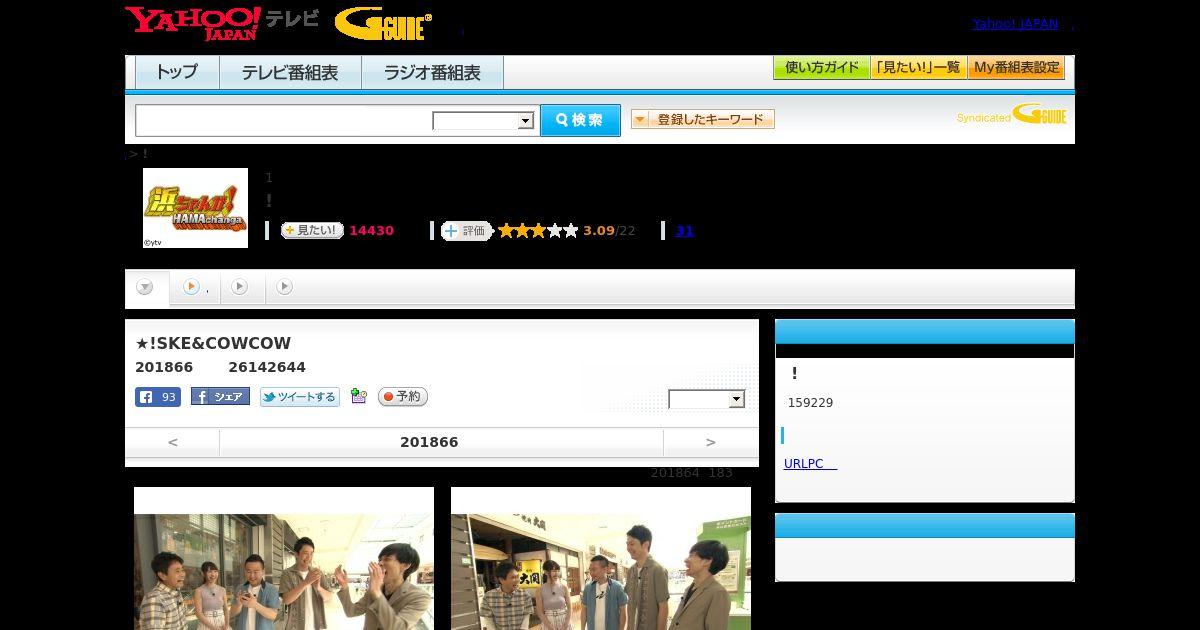
Task: Open the 31 reviews link
Action: 684,231
